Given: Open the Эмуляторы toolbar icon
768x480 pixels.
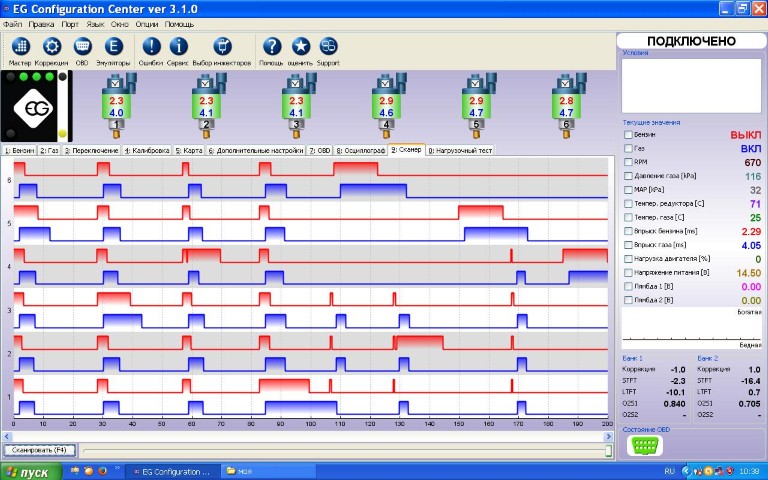Looking at the screenshot, I should pos(112,46).
